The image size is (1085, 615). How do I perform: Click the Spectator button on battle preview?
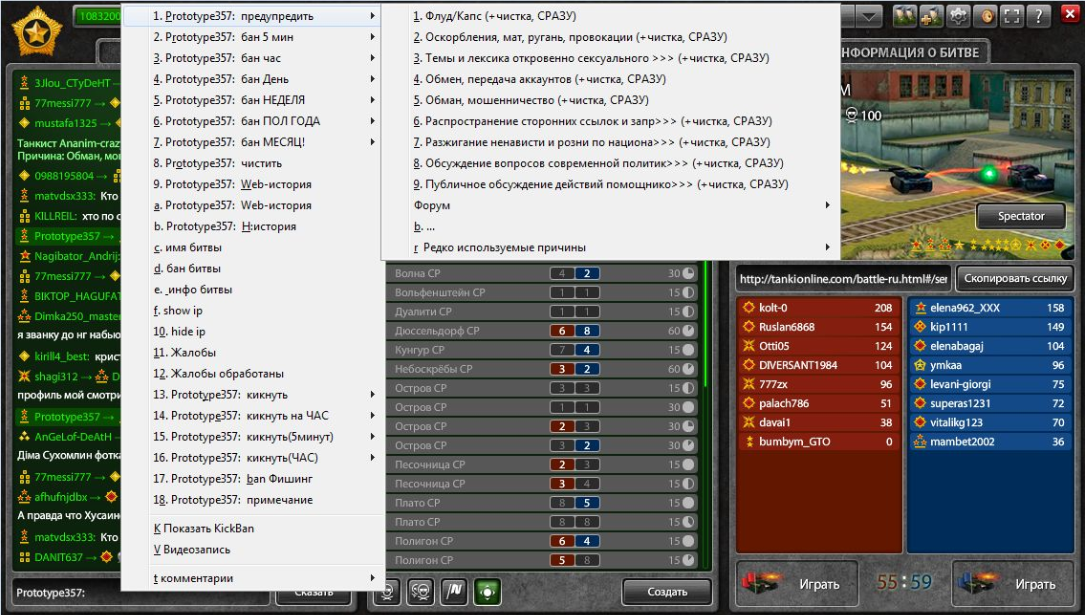click(1021, 216)
